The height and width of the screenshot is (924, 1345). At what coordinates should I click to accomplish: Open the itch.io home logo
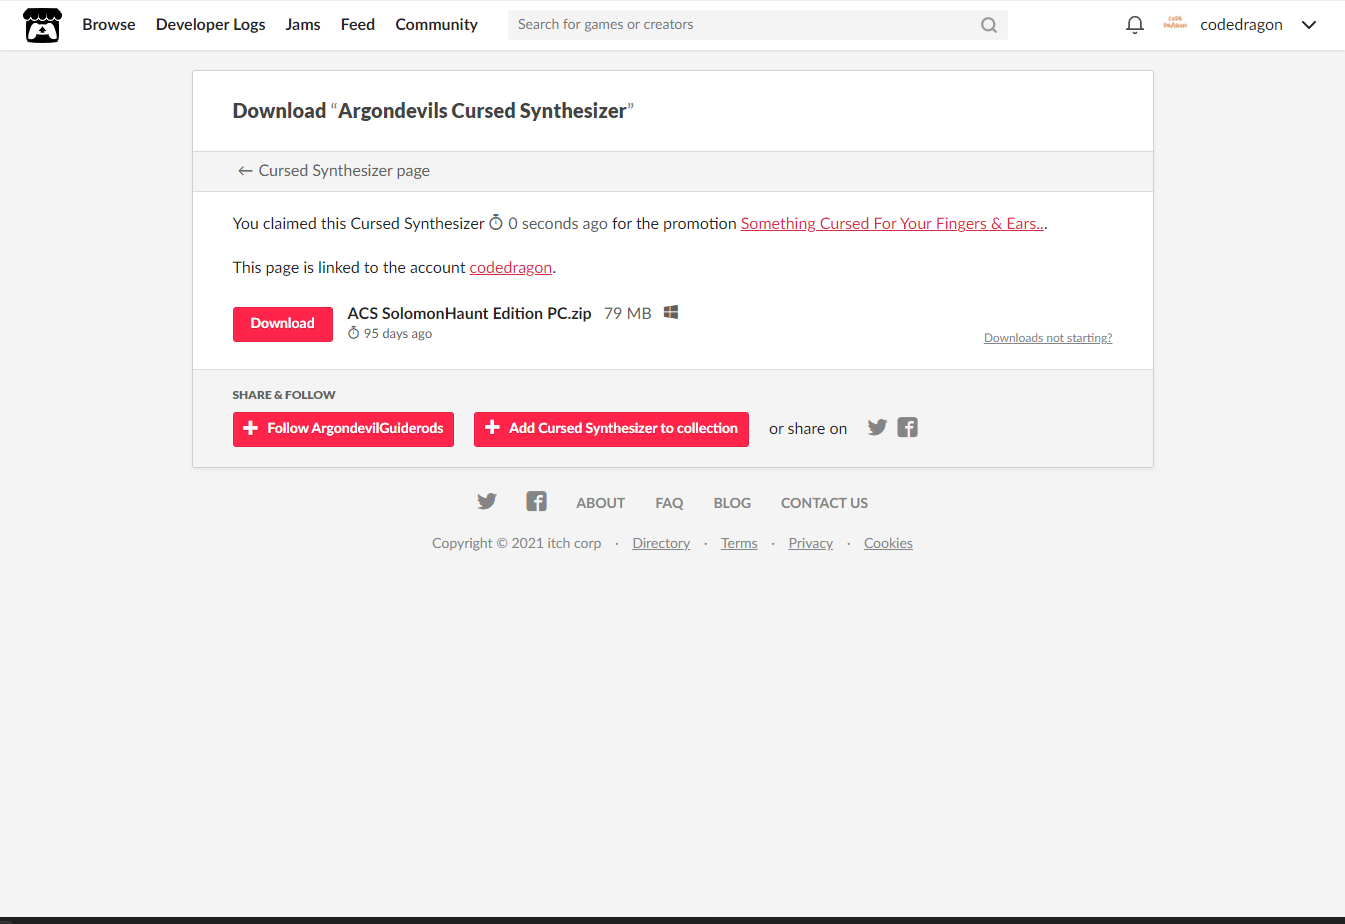[42, 25]
